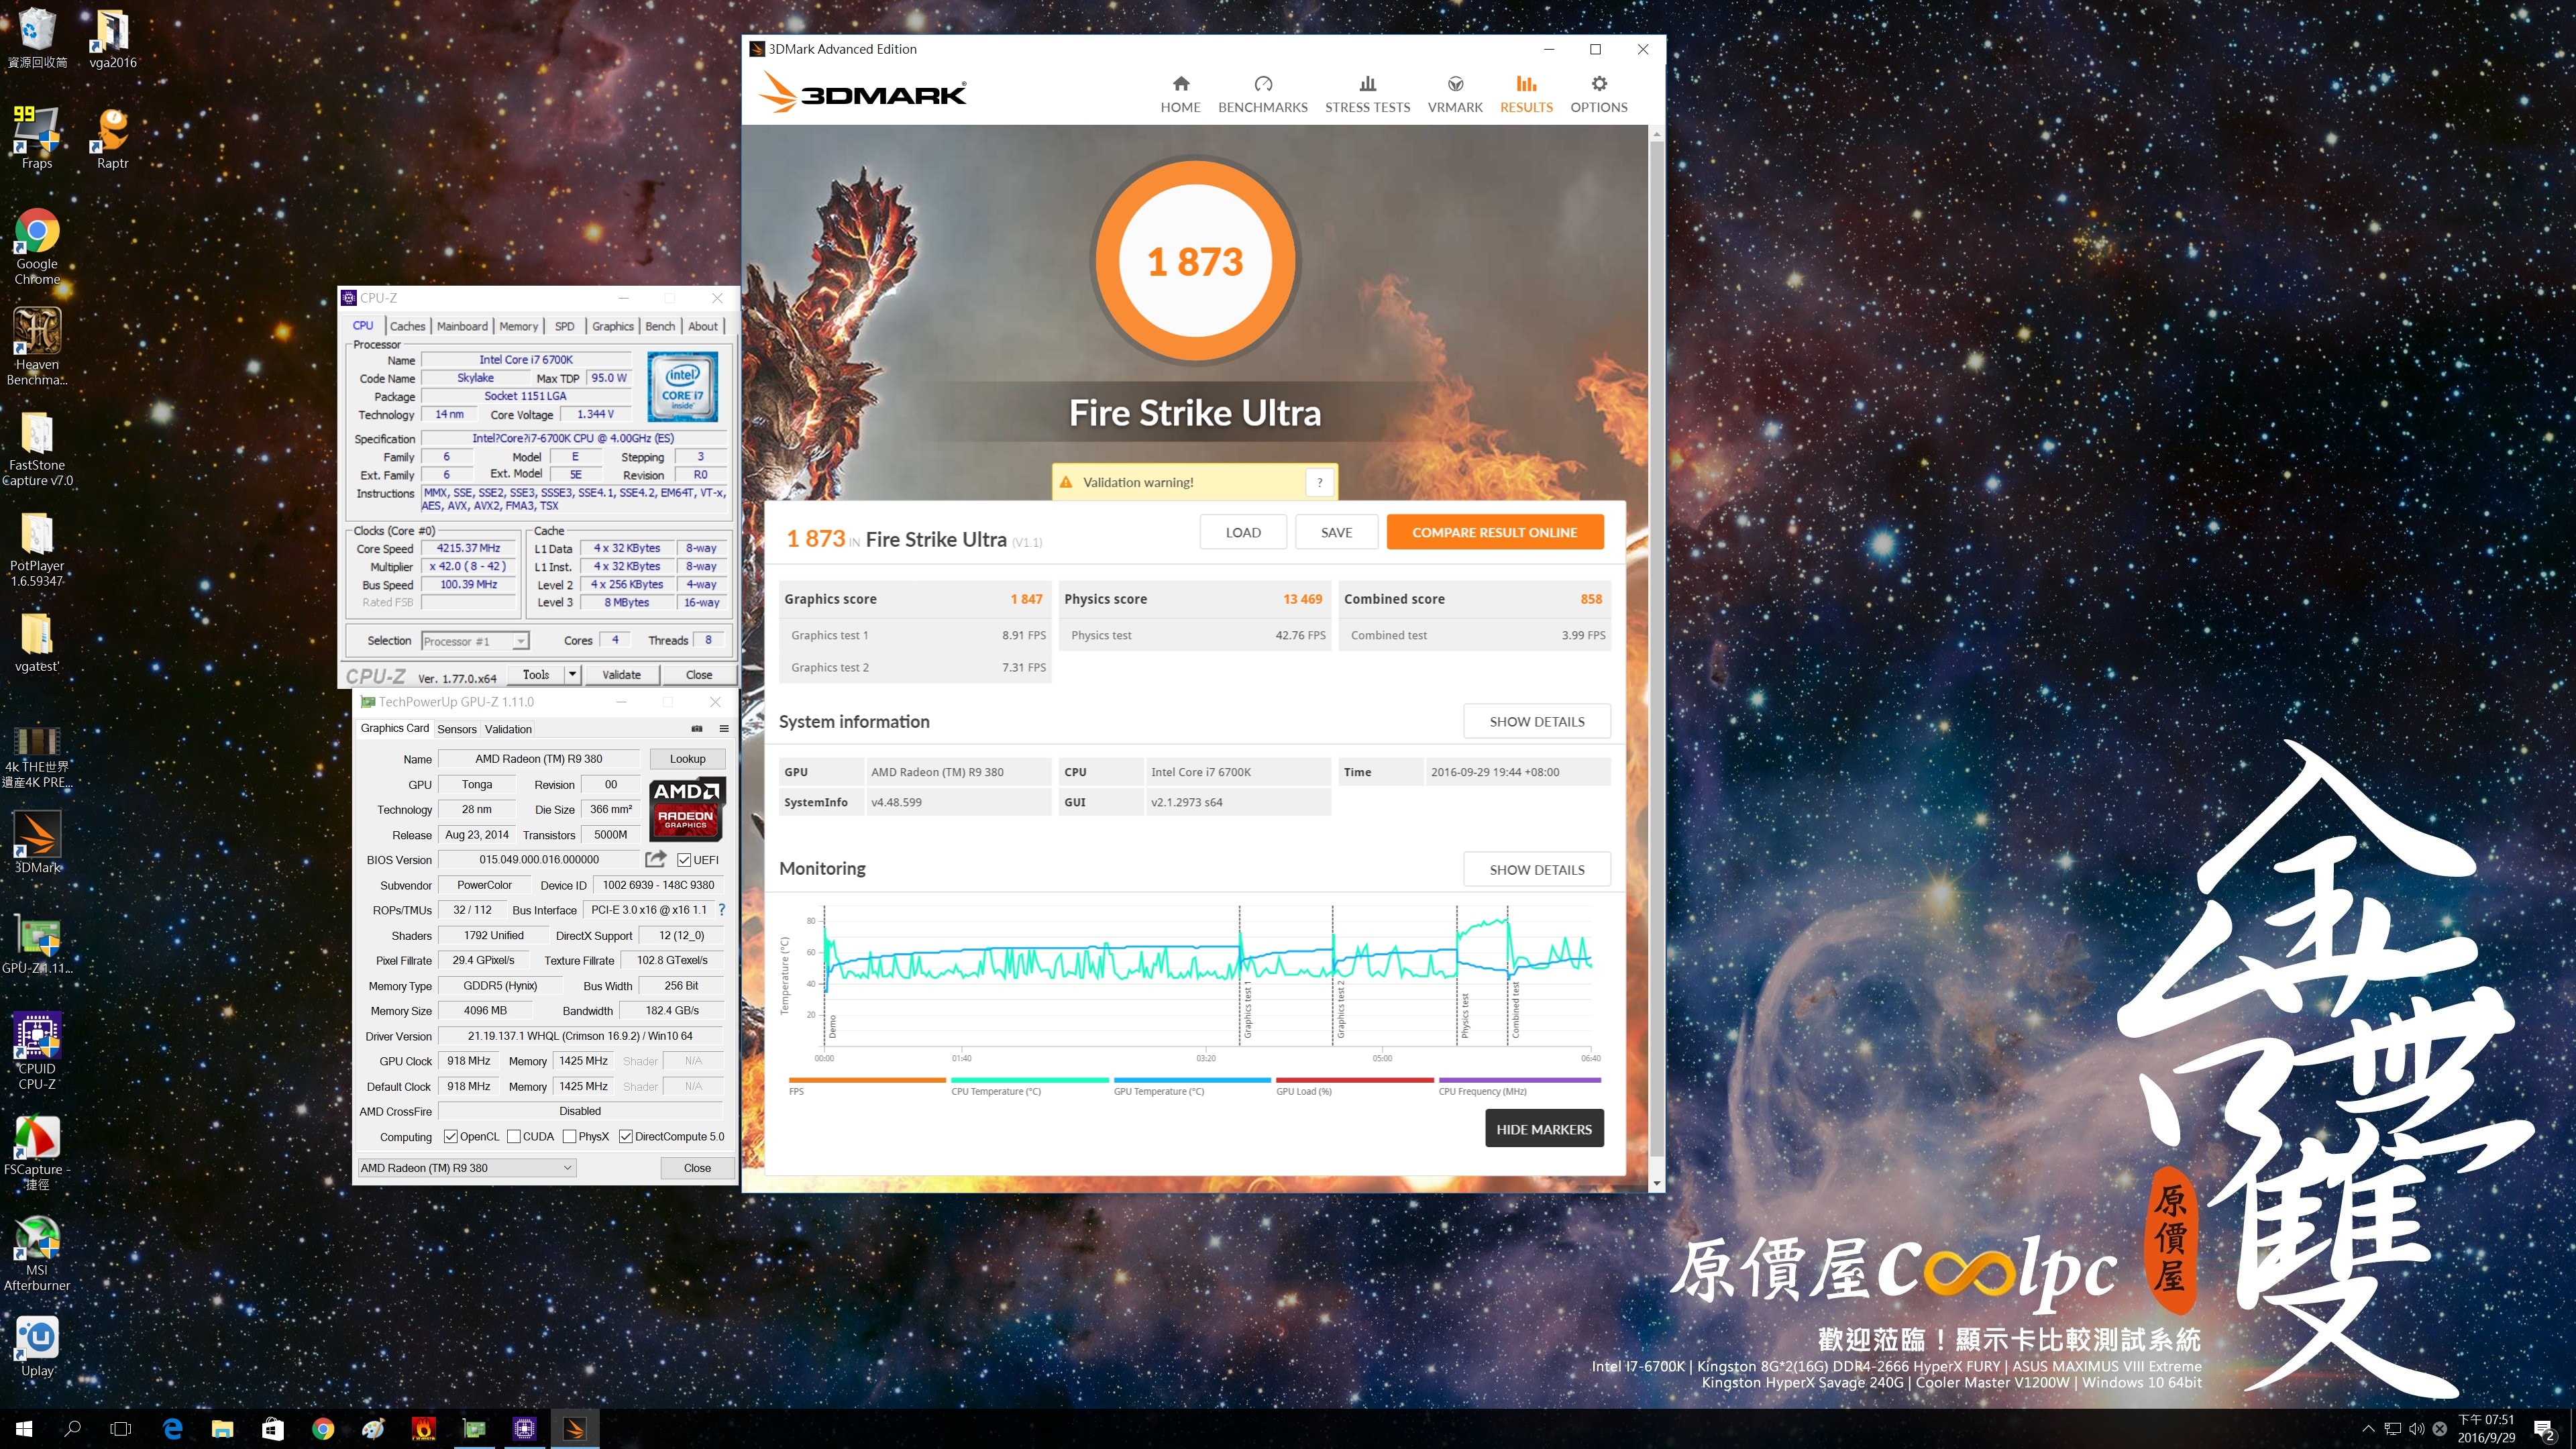
Task: Toggle the DirectCompute 5.0 checkbox
Action: click(x=625, y=1136)
